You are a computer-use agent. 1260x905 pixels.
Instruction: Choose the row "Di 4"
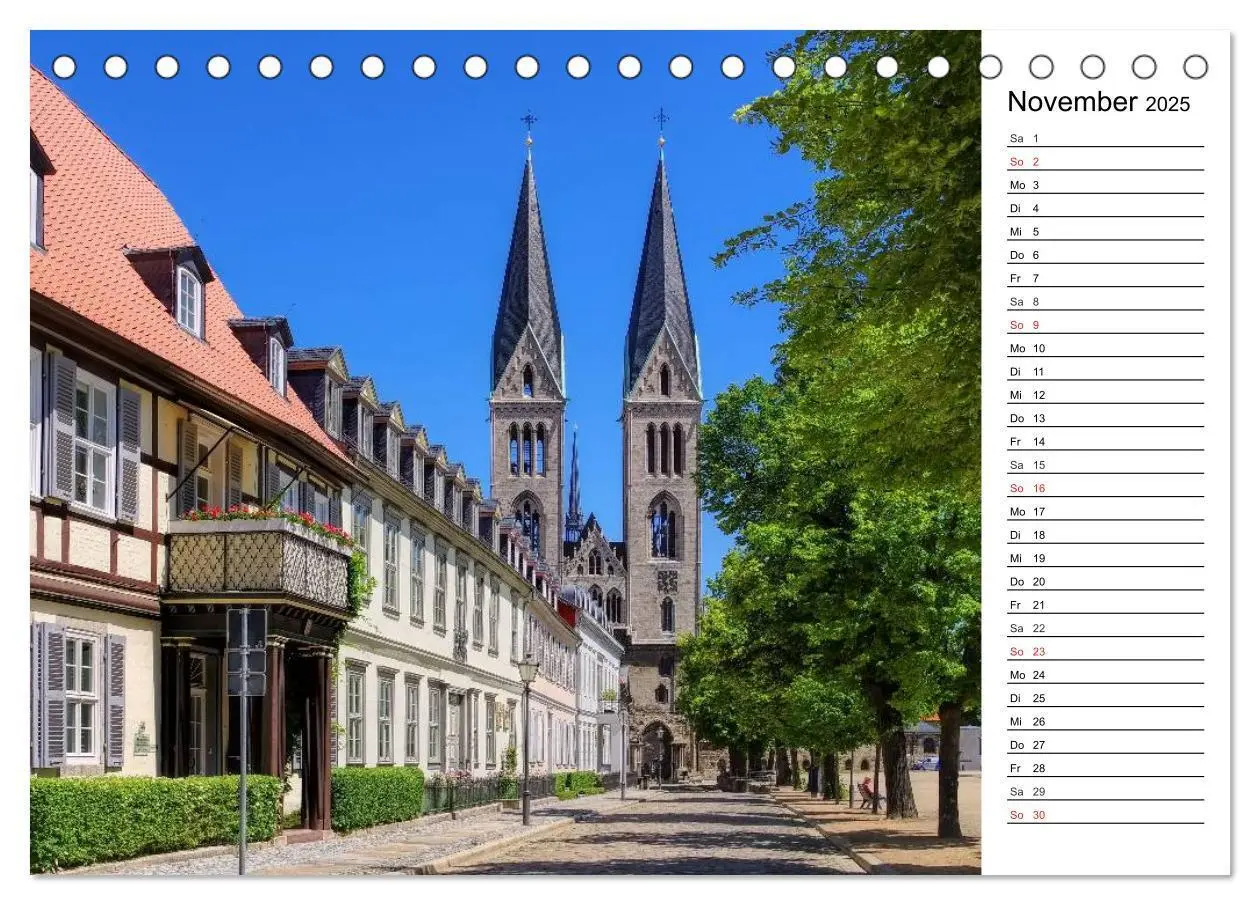point(1105,208)
